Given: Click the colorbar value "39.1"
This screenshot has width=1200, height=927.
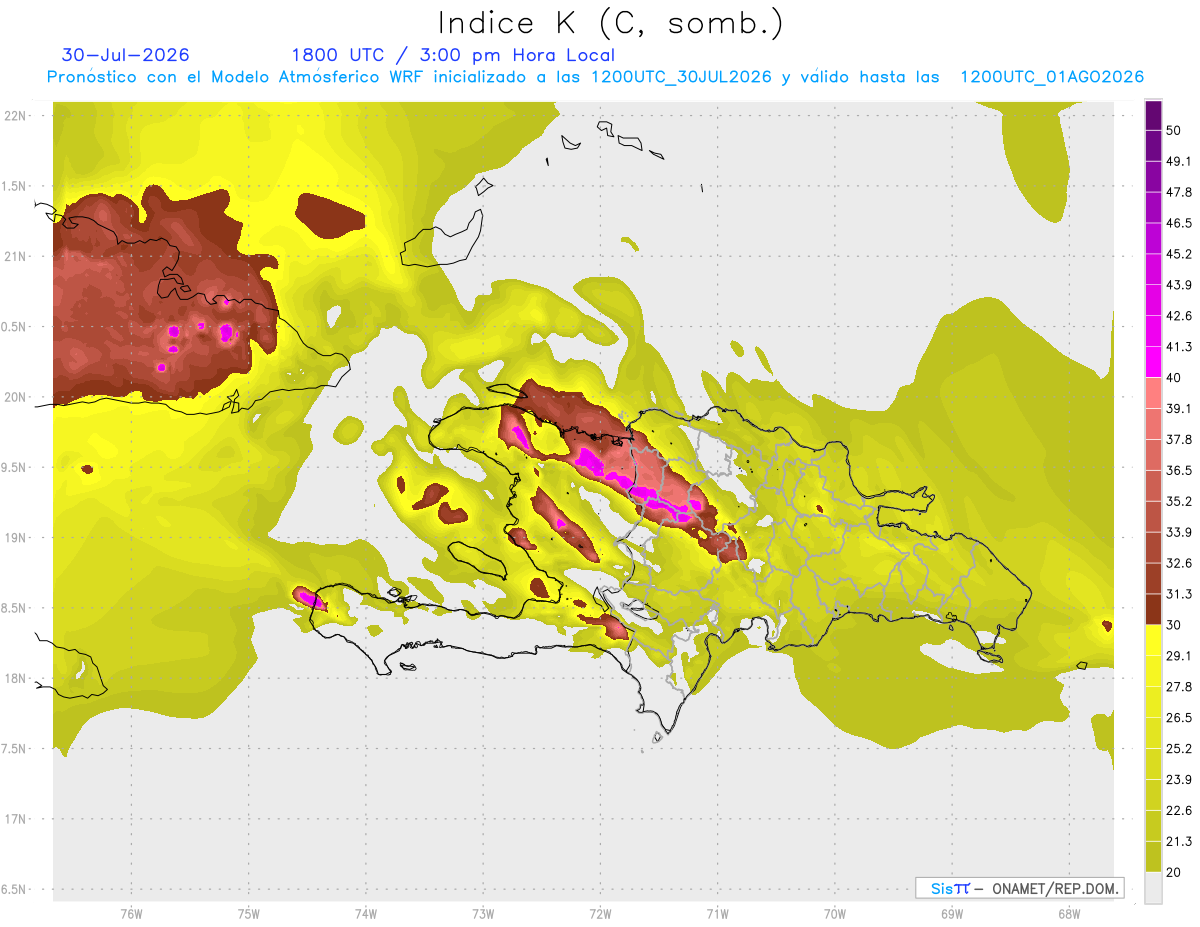Looking at the screenshot, I should 1179,408.
